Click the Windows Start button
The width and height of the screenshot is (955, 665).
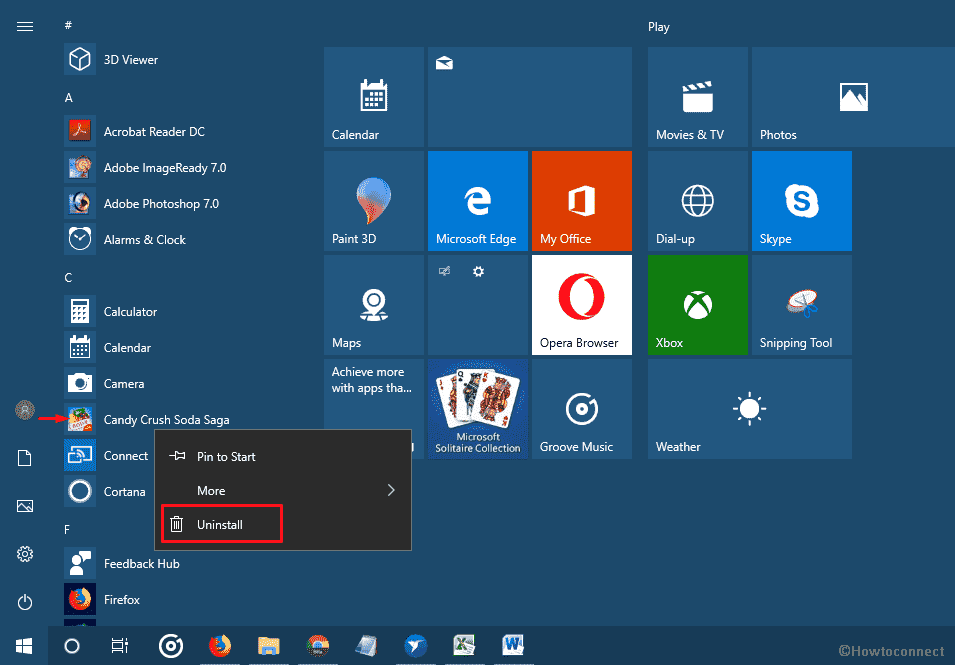pyautogui.click(x=24, y=646)
